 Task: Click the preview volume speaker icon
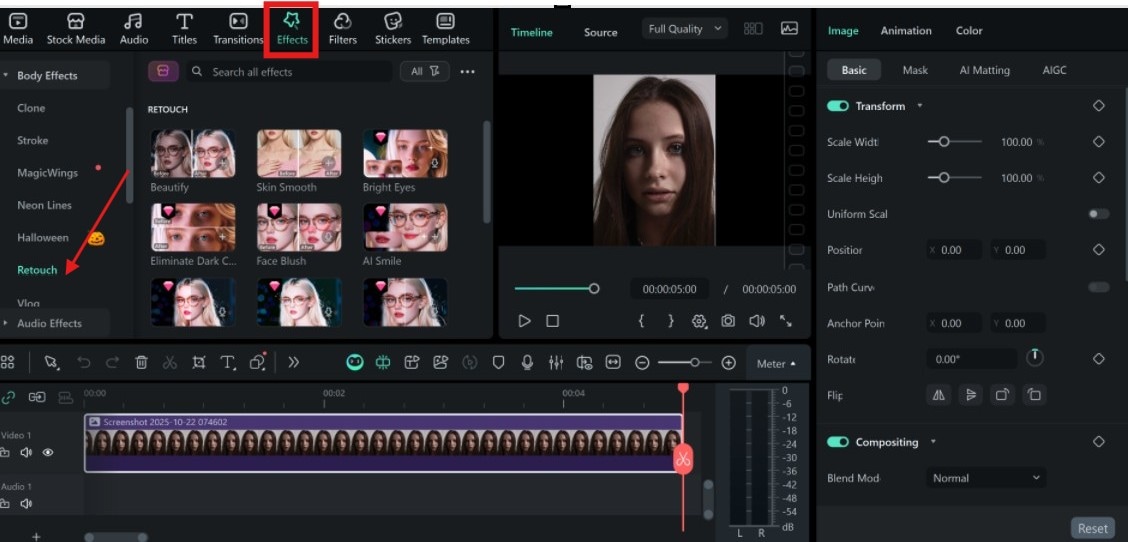(757, 321)
